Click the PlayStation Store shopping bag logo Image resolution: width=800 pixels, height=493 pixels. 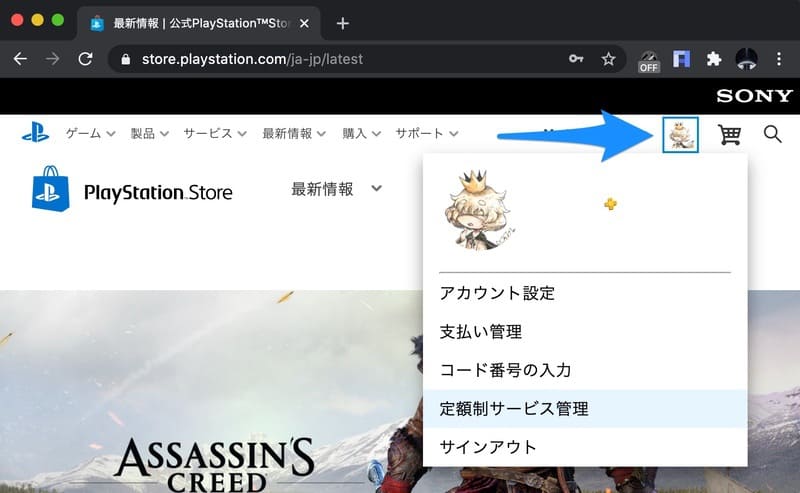click(x=50, y=189)
